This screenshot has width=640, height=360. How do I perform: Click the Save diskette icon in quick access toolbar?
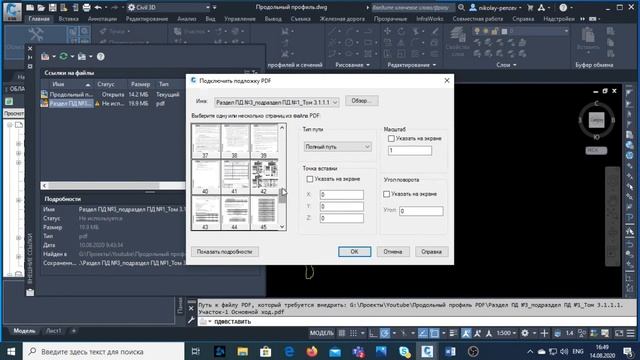(x=52, y=7)
